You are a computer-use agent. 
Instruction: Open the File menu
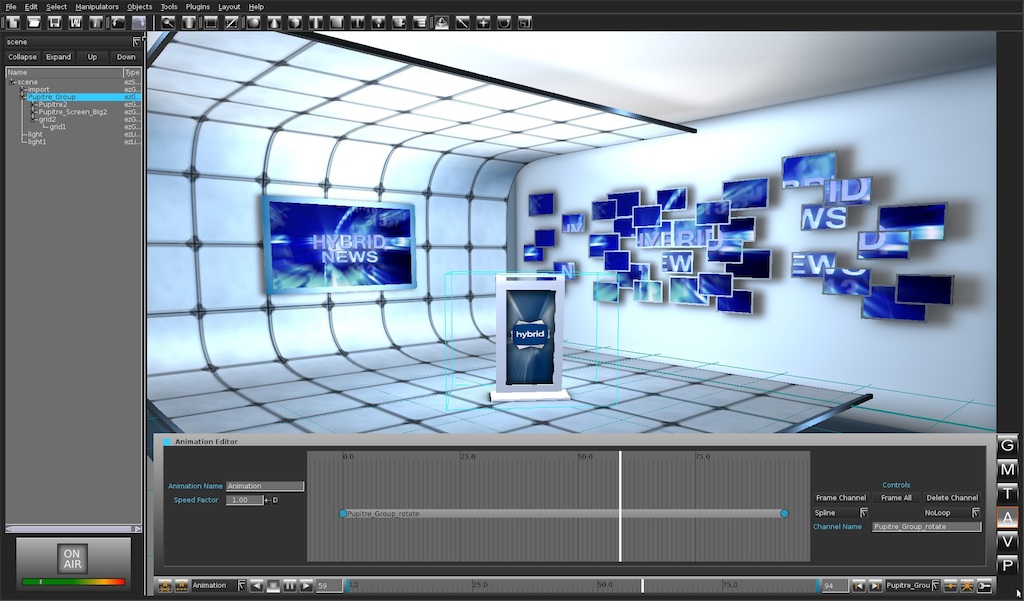[x=11, y=7]
